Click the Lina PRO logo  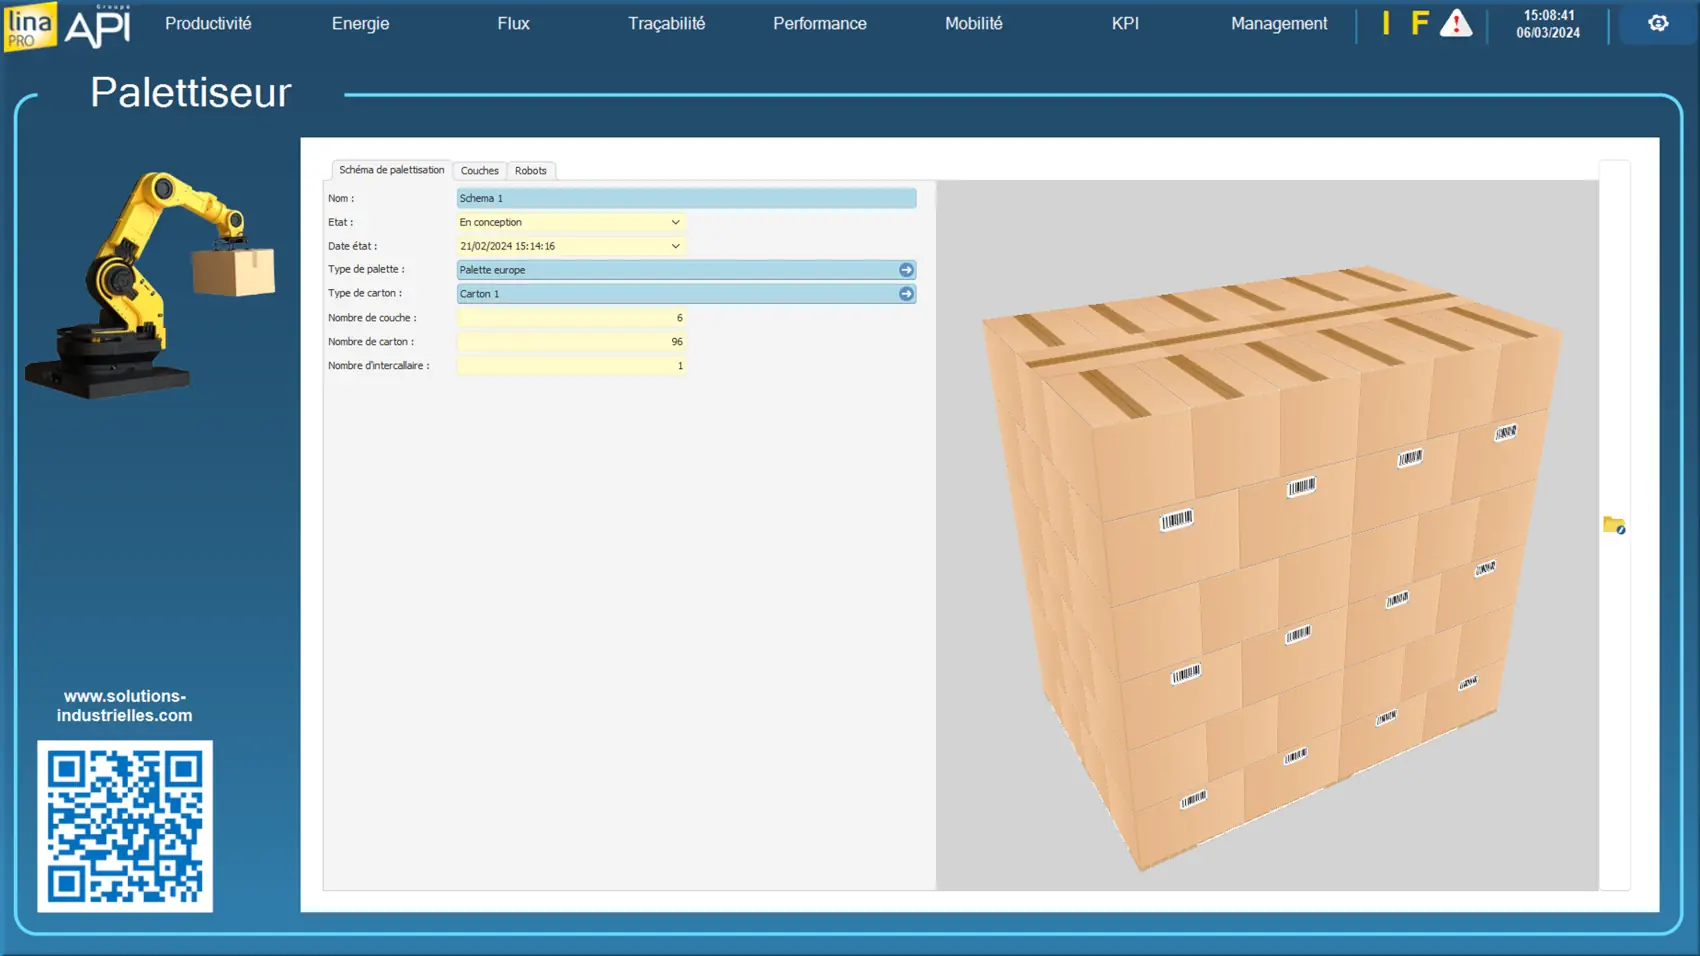[30, 25]
